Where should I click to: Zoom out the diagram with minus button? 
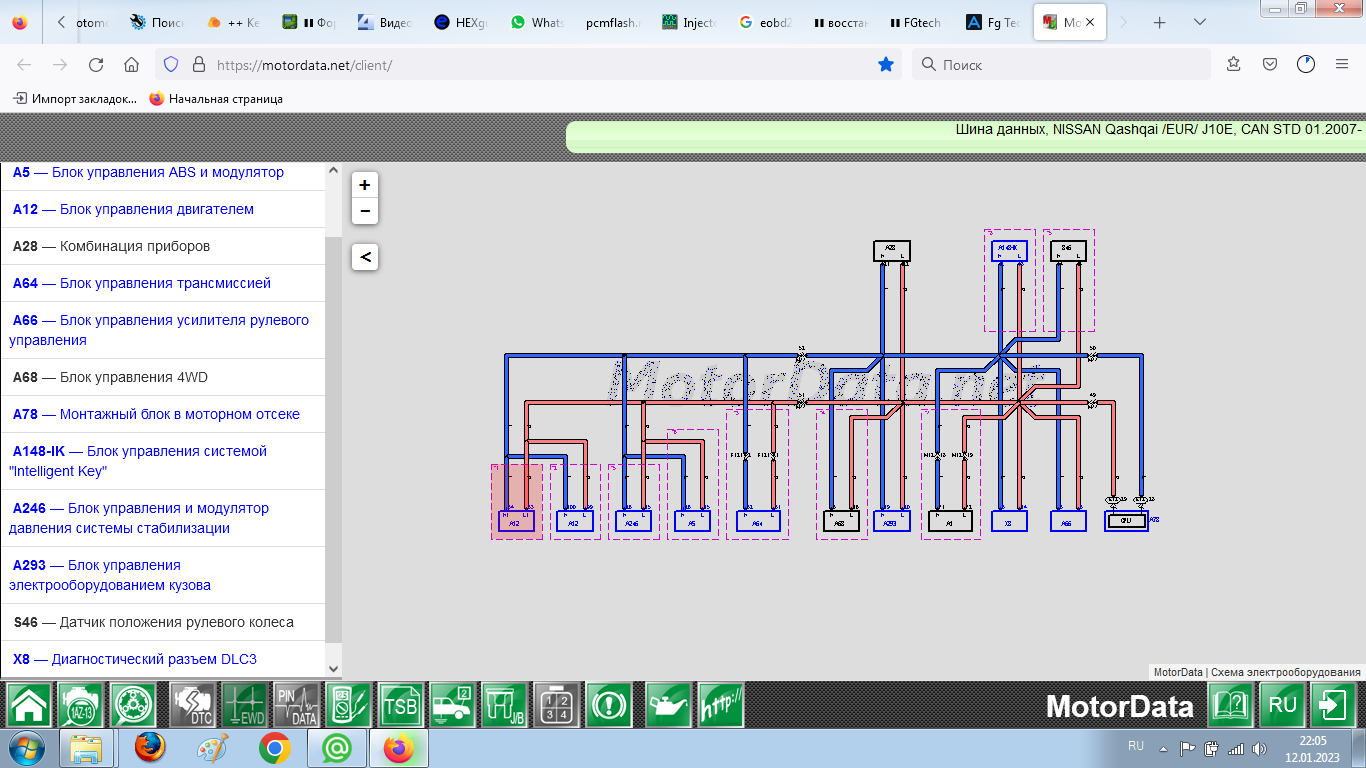pos(365,210)
